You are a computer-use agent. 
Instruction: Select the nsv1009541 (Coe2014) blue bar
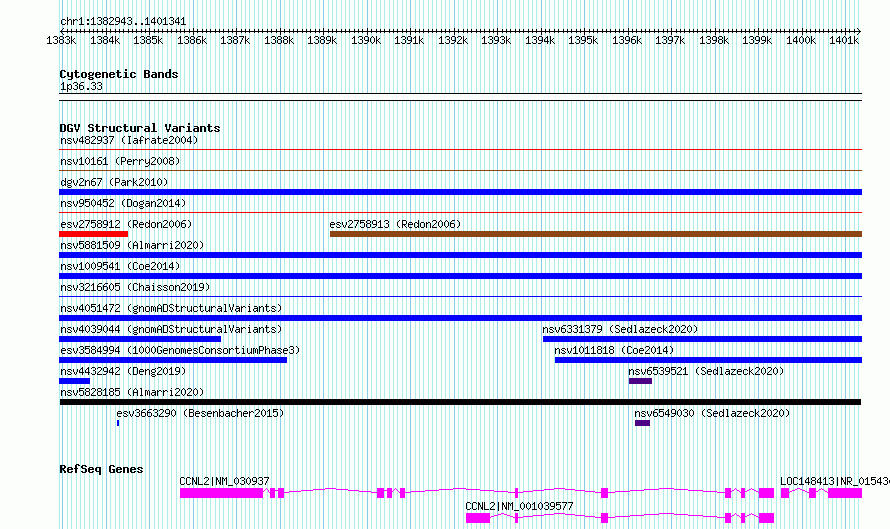[460, 276]
